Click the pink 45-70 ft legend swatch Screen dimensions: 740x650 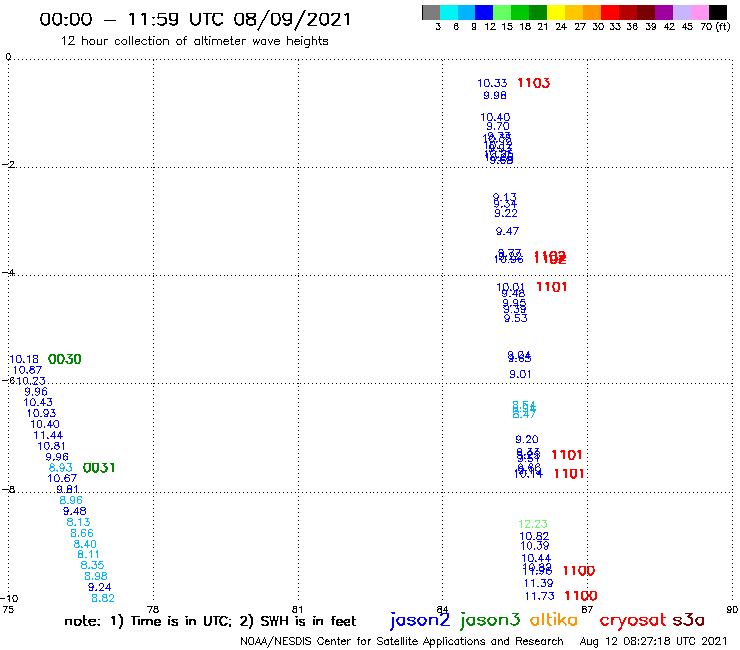click(700, 12)
